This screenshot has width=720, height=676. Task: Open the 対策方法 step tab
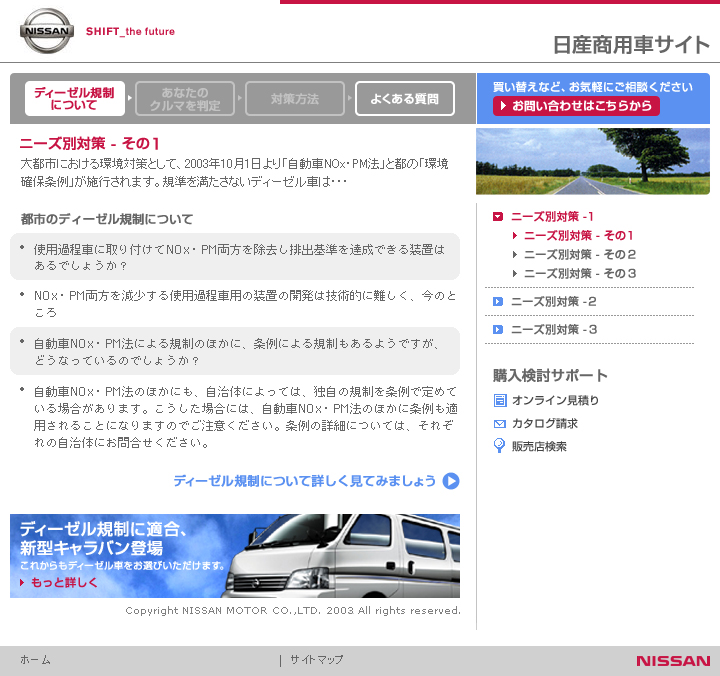pos(294,99)
